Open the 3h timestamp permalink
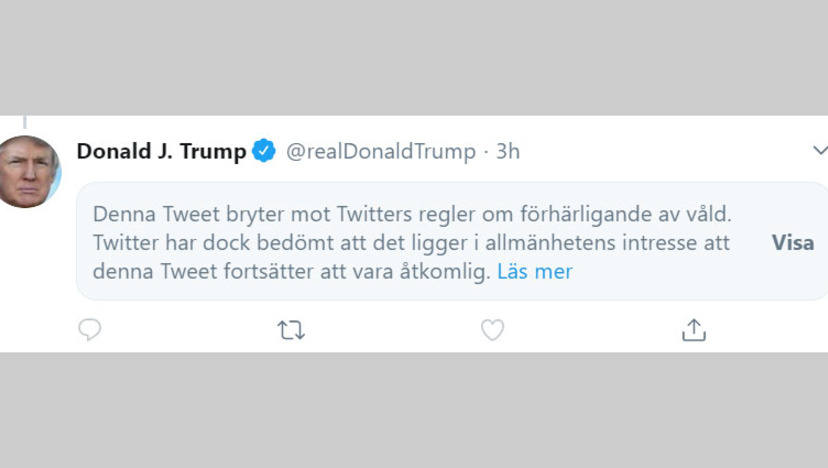The width and height of the screenshot is (828, 468). pyautogui.click(x=507, y=152)
